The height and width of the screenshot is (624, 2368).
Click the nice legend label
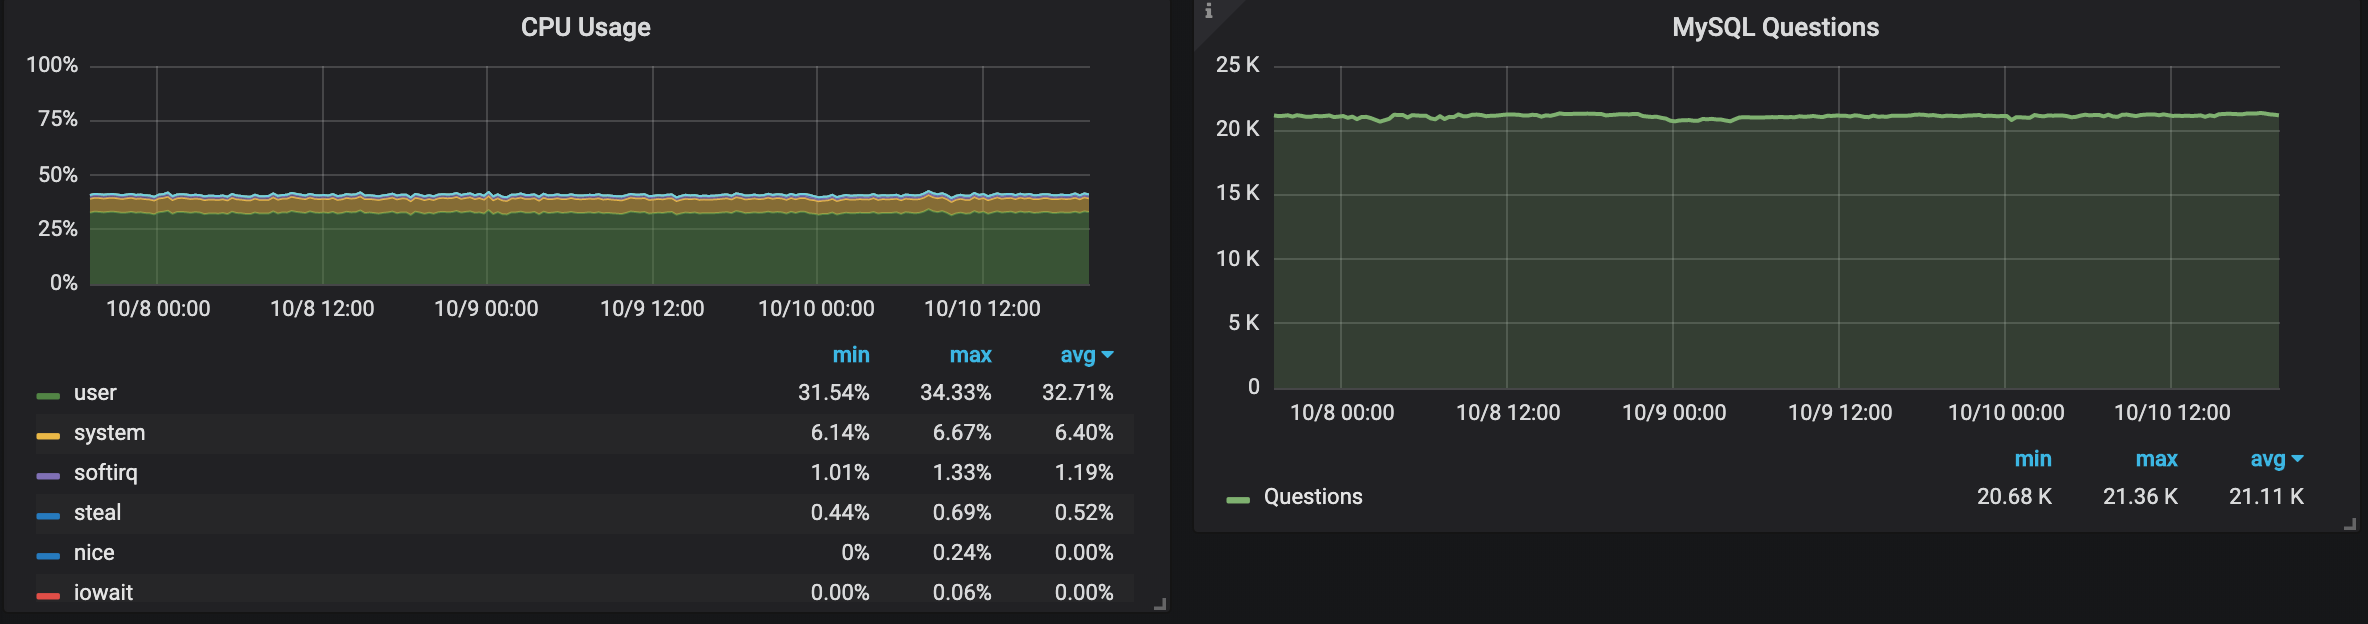(94, 553)
